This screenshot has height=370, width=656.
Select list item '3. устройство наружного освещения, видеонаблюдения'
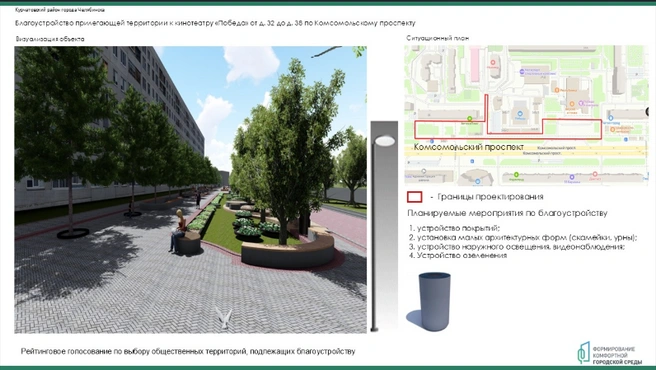[x=517, y=247]
